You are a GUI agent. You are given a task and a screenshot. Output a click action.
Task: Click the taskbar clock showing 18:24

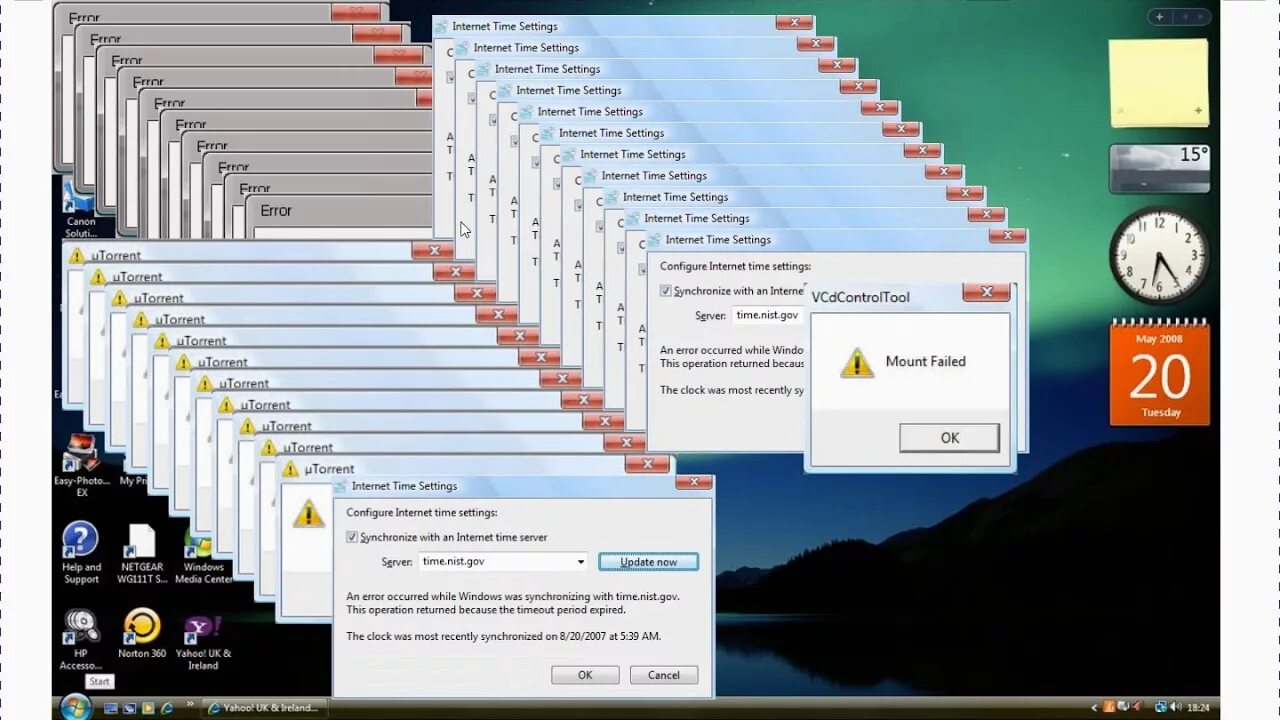[1198, 708]
